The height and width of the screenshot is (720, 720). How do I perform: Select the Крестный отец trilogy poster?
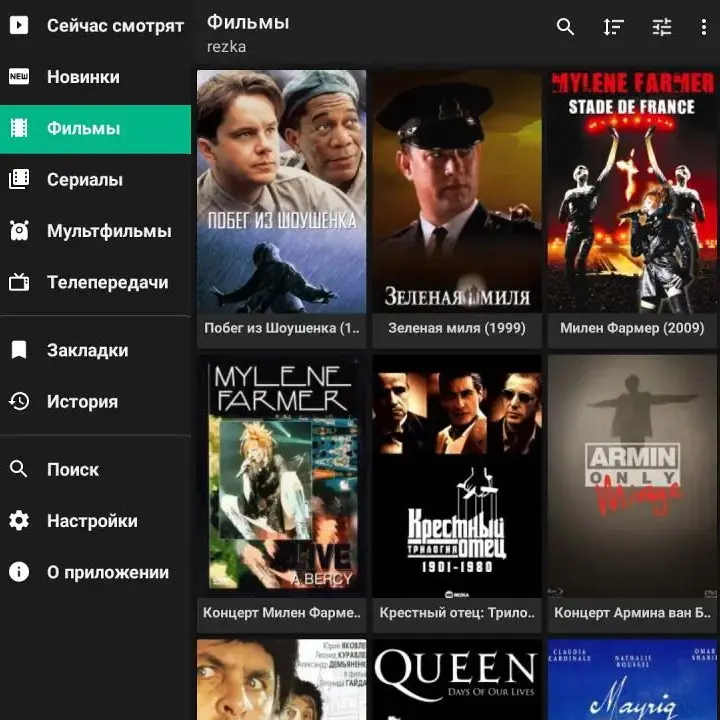click(x=457, y=476)
